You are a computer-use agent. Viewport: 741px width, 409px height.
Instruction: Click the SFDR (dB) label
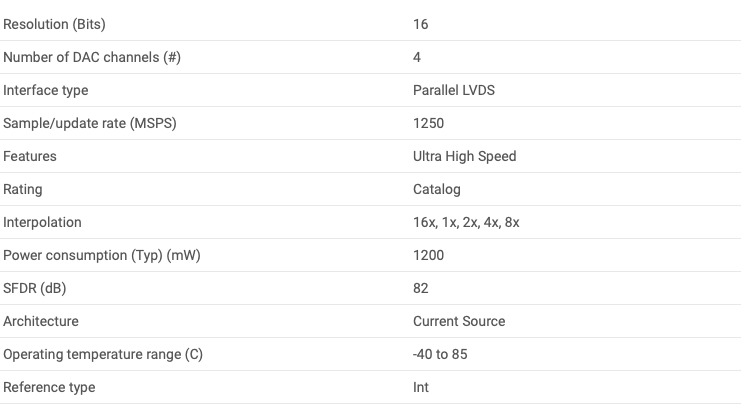point(34,288)
